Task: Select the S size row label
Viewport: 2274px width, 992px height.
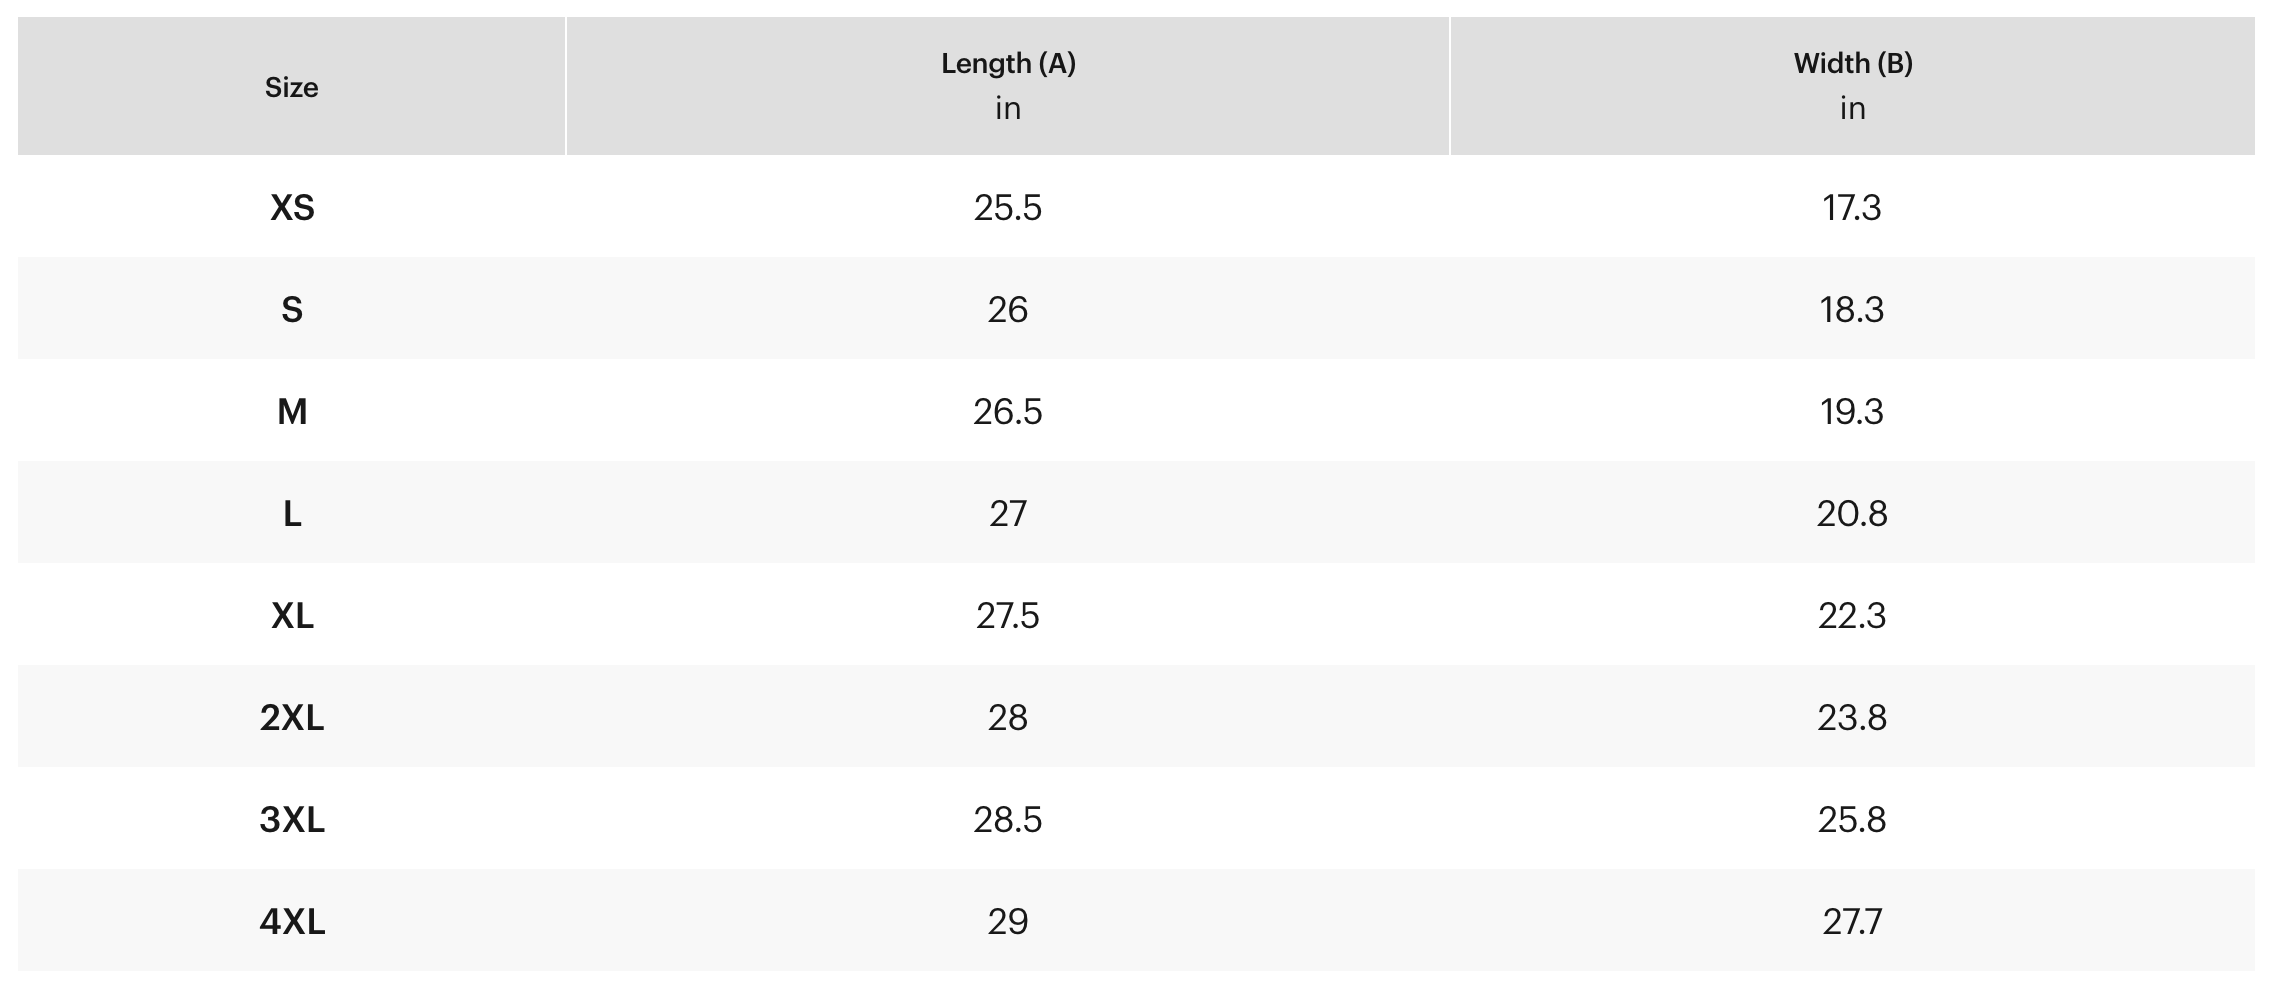Action: [x=292, y=310]
